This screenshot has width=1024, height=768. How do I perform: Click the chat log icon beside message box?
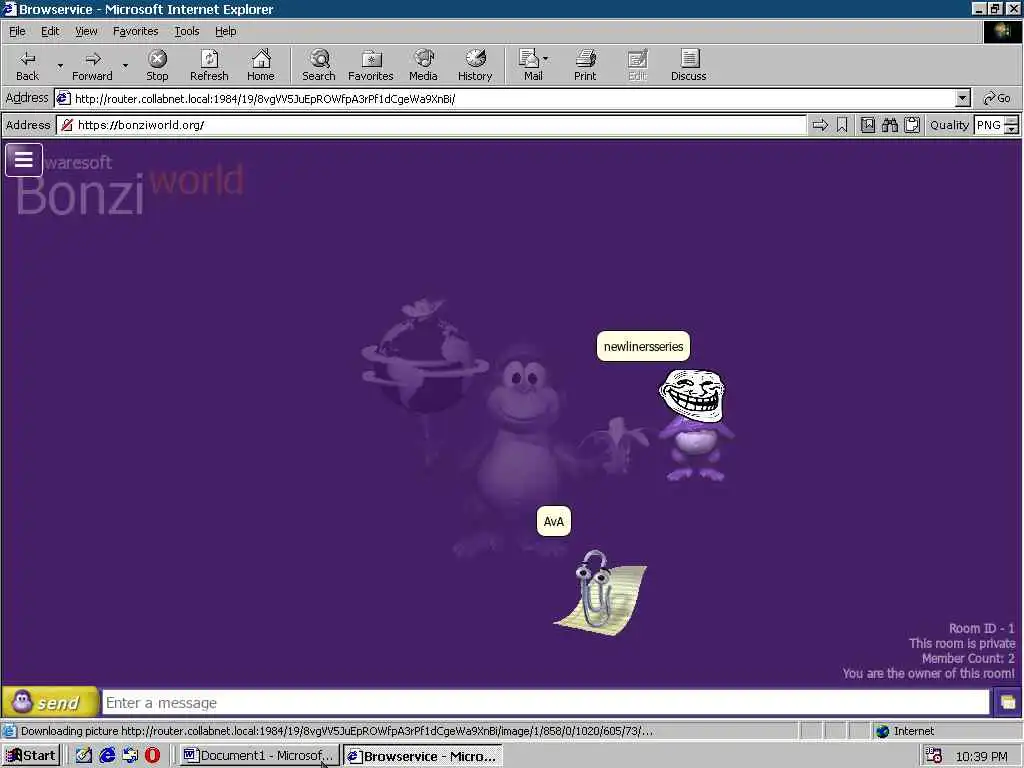(1008, 703)
